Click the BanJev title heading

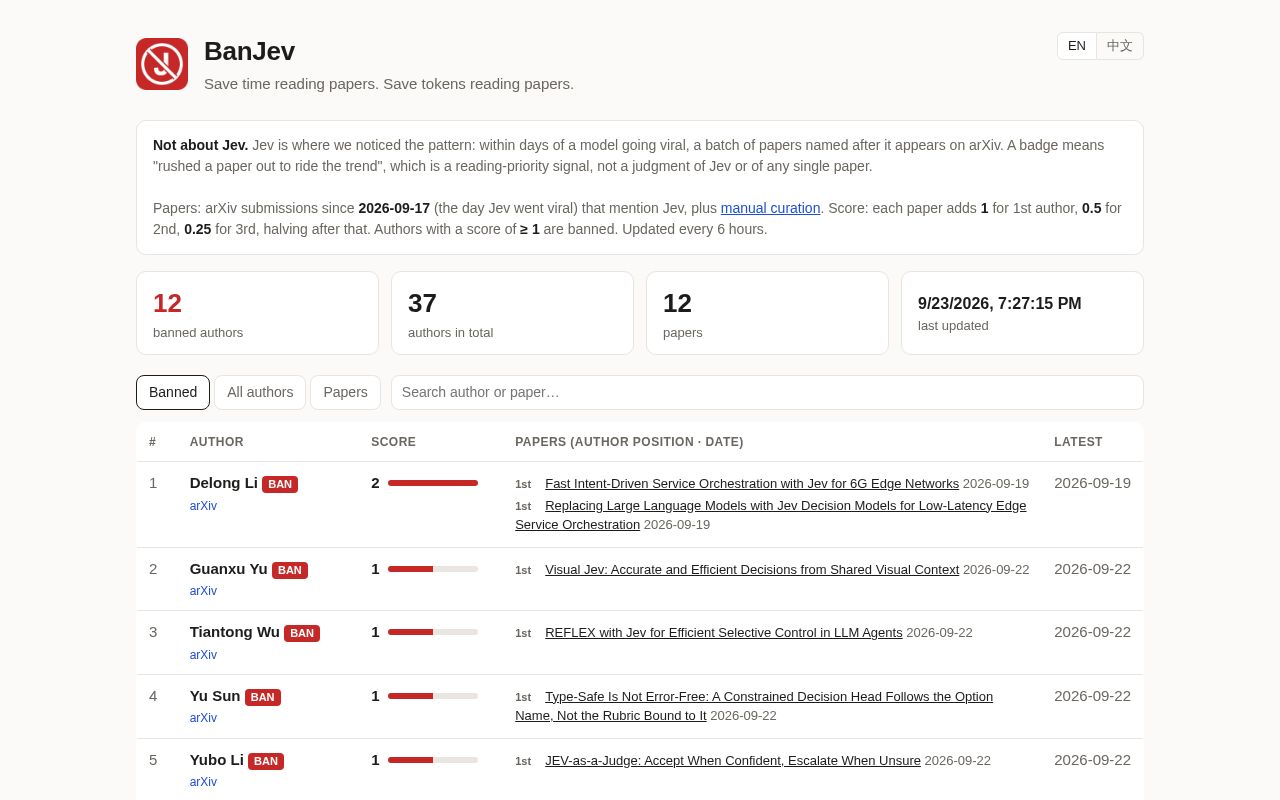coord(250,51)
